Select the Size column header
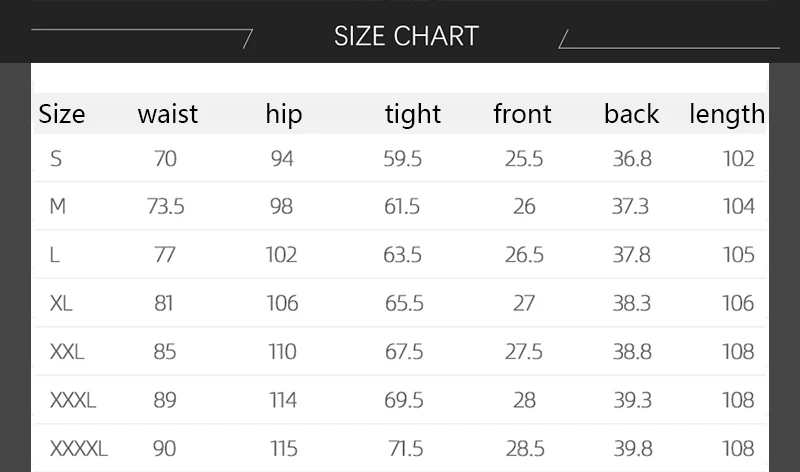This screenshot has height=472, width=800. 62,114
